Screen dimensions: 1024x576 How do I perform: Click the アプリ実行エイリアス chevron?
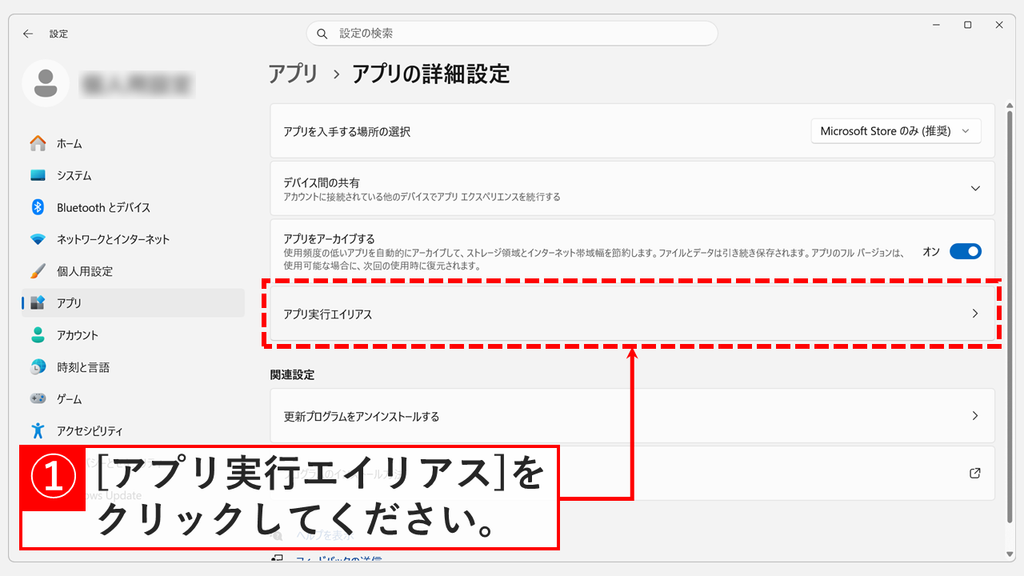(975, 313)
